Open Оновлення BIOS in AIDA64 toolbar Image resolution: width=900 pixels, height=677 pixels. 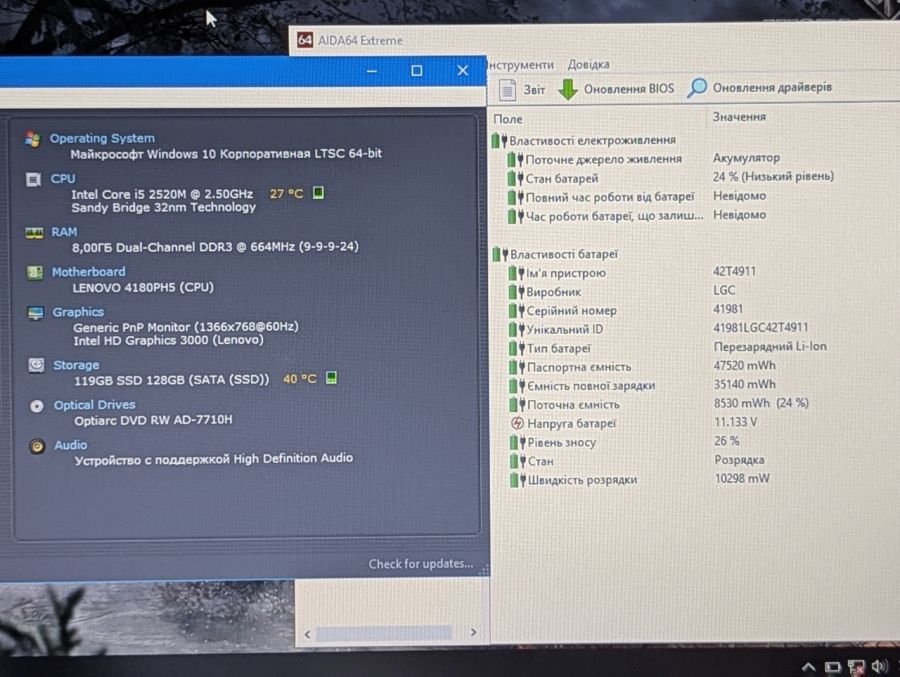coord(629,88)
